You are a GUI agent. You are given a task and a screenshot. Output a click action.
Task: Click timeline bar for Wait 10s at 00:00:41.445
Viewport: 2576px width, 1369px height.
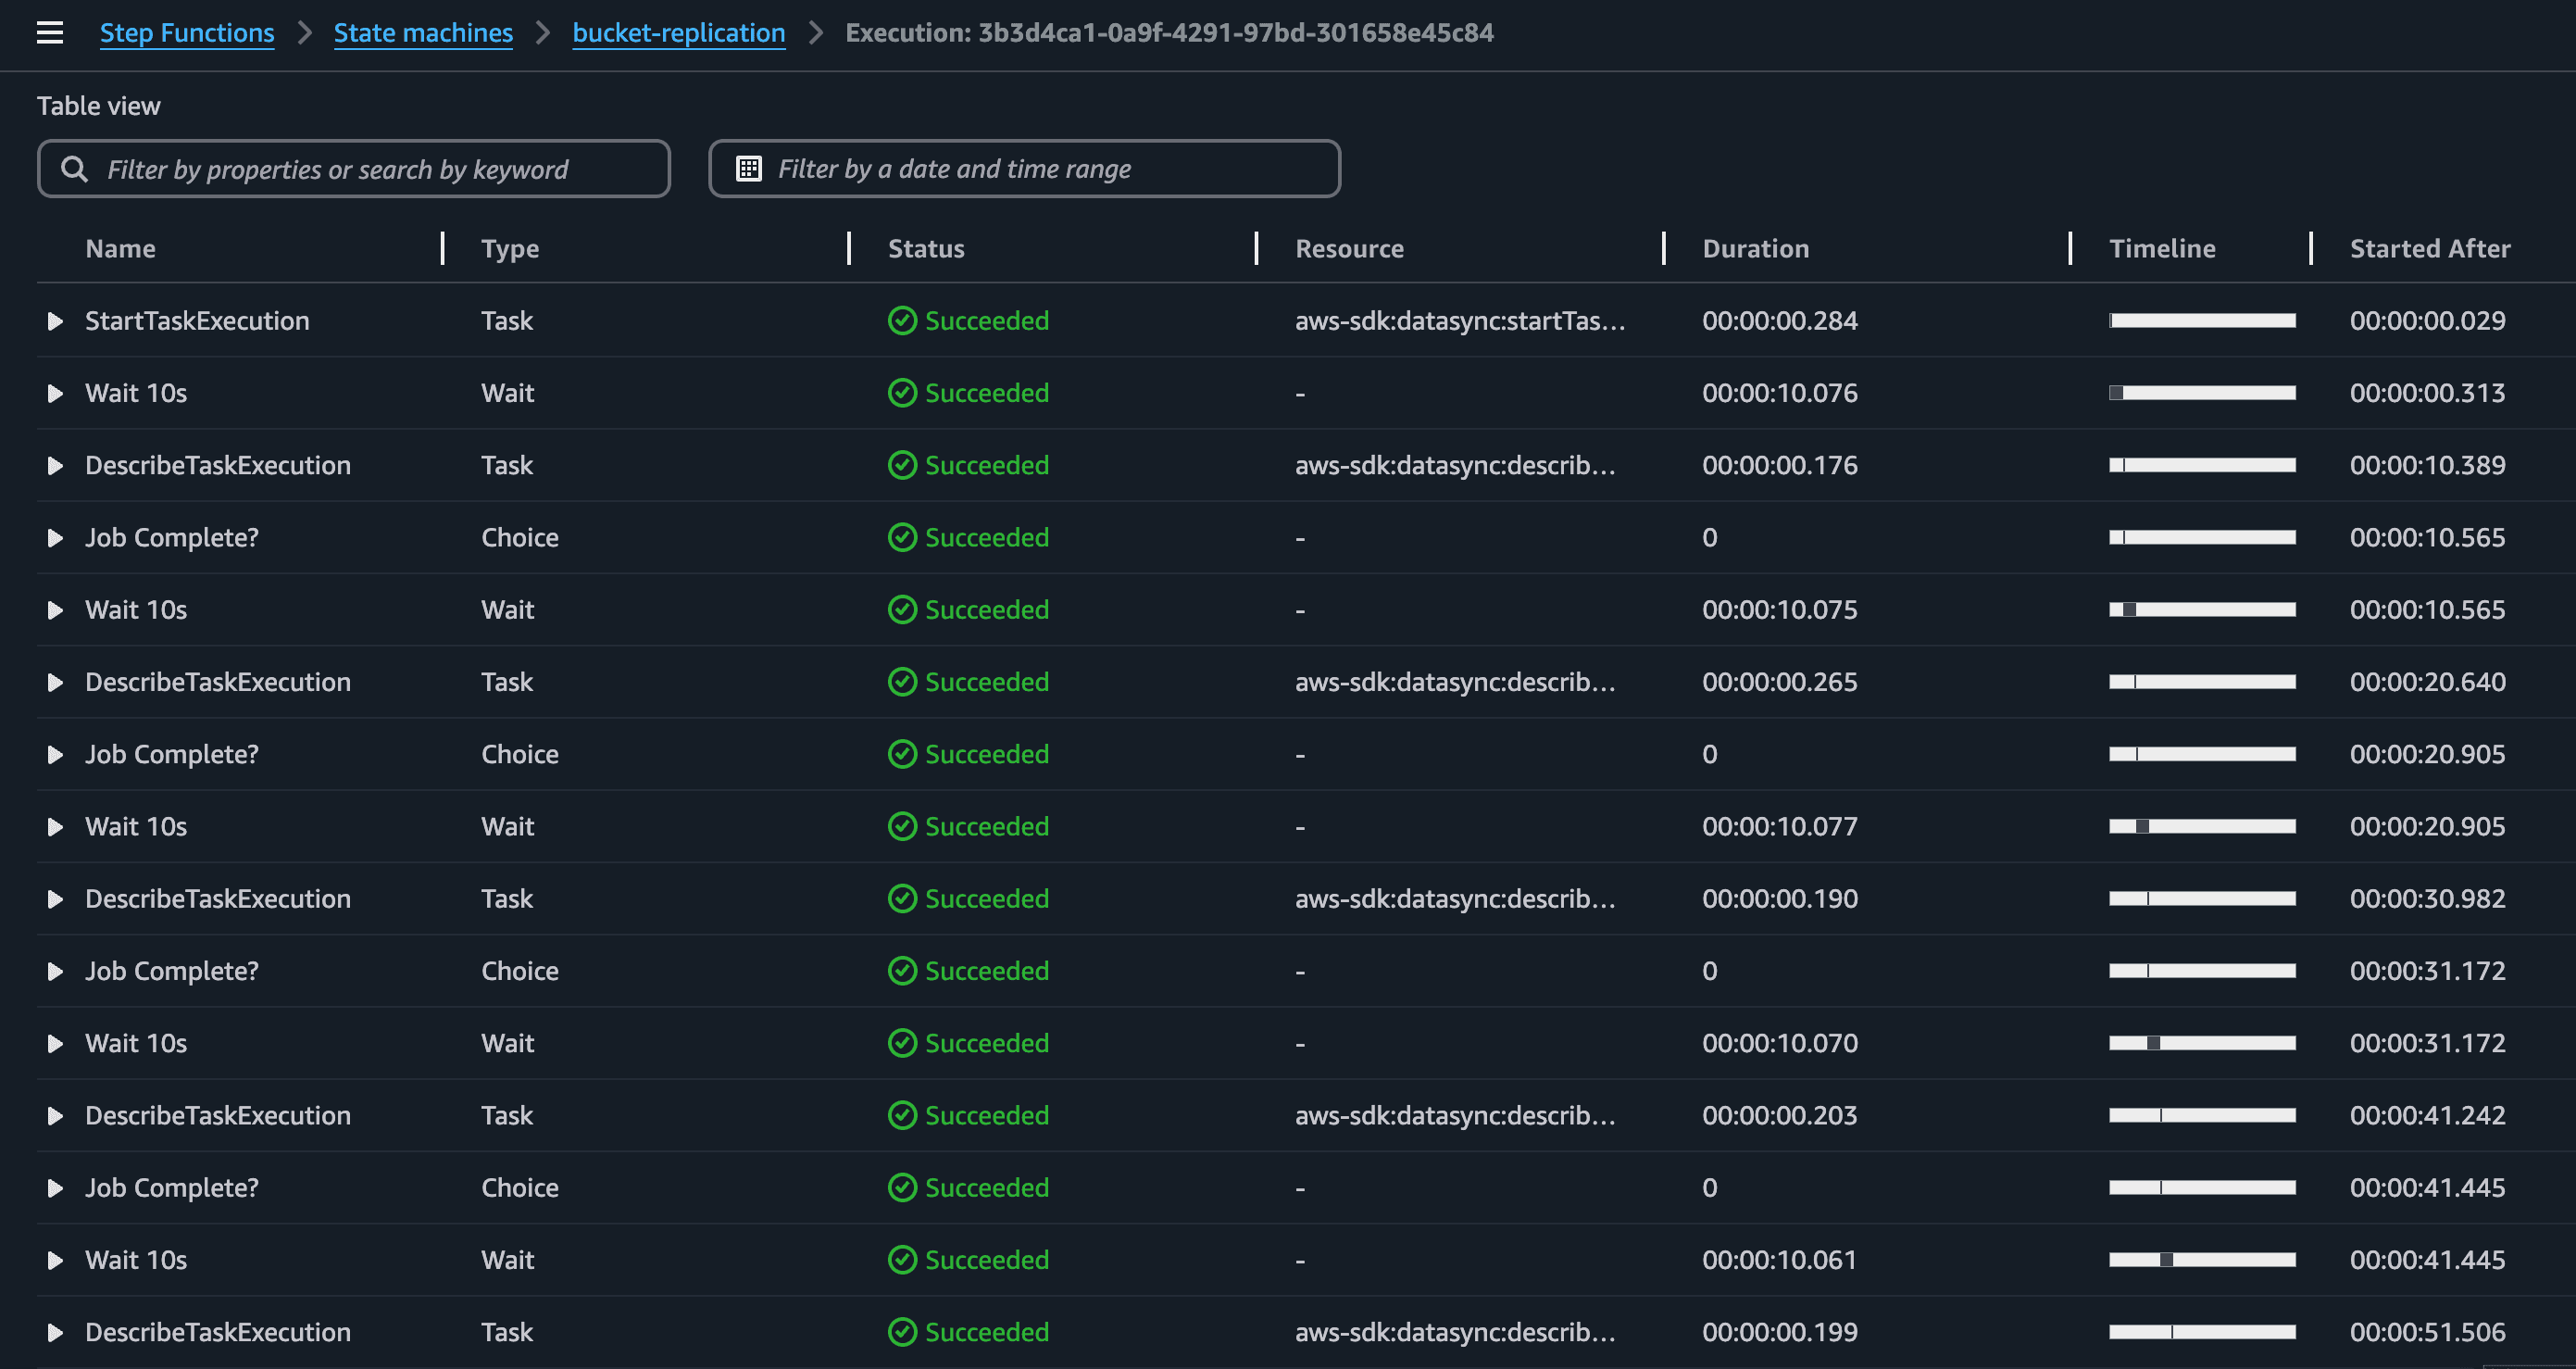(x=2202, y=1260)
